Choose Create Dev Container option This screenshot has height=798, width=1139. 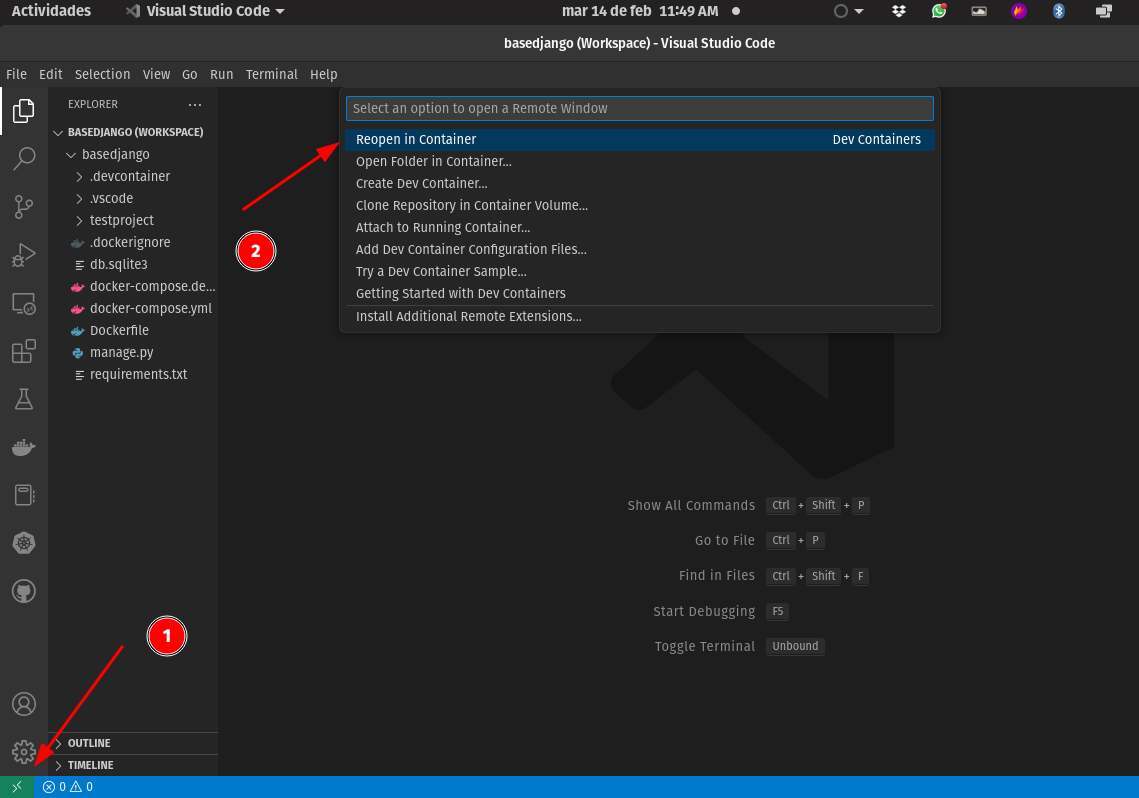pyautogui.click(x=640, y=184)
